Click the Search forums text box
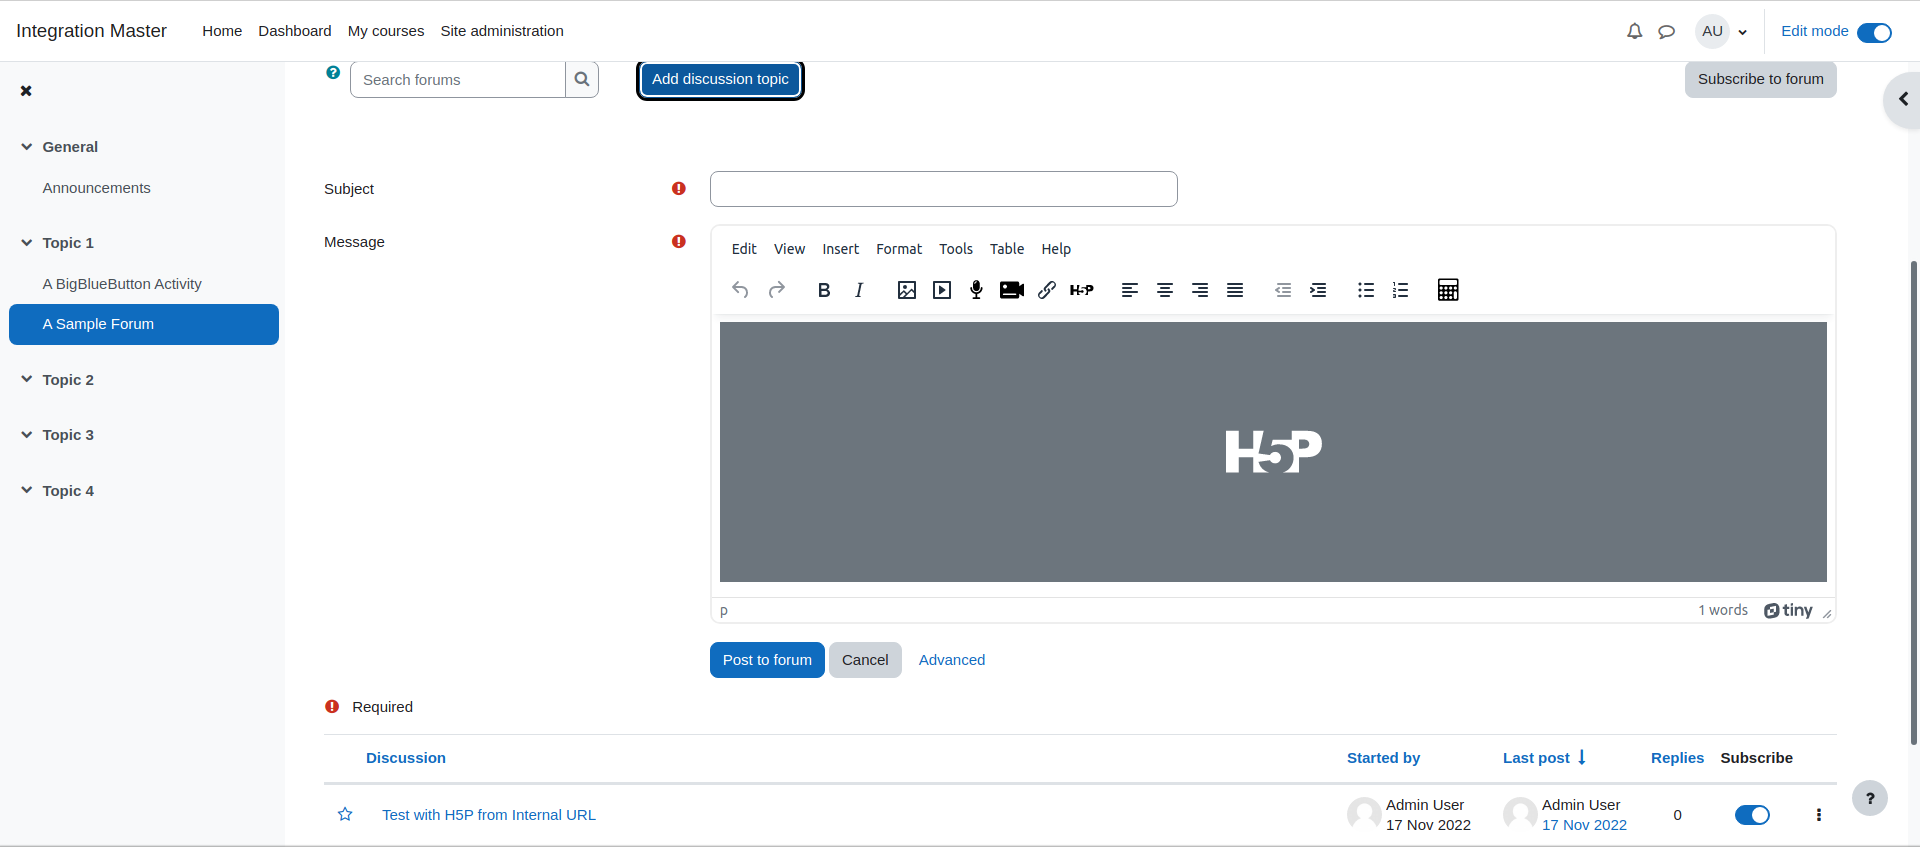This screenshot has width=1920, height=847. (458, 79)
